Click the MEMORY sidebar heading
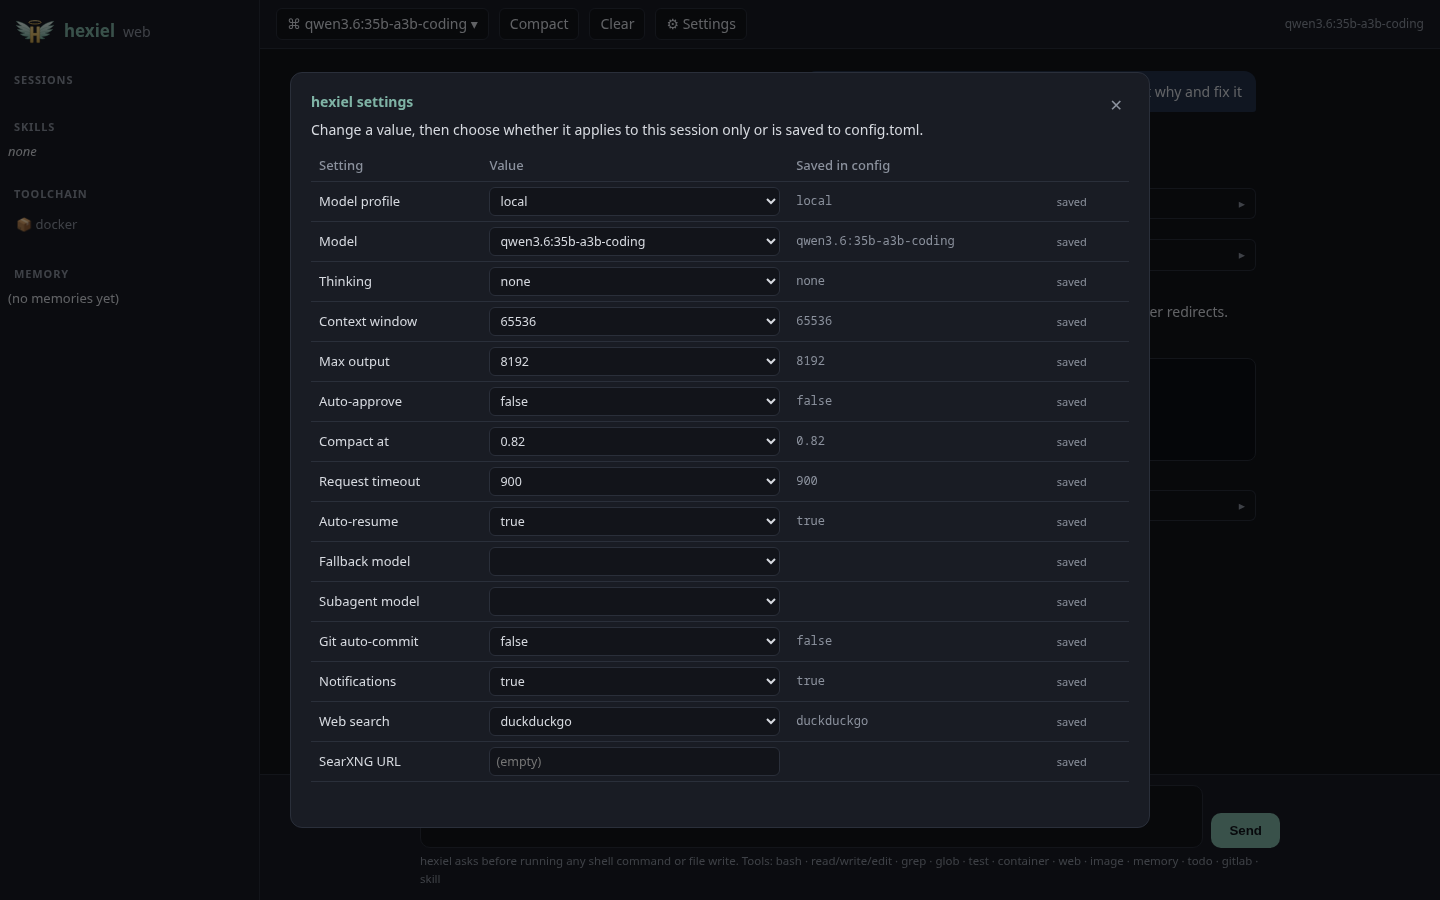This screenshot has height=900, width=1440. (x=41, y=274)
